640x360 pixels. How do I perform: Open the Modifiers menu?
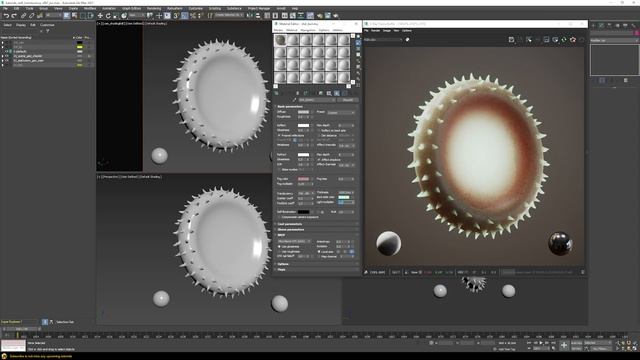(x=90, y=8)
